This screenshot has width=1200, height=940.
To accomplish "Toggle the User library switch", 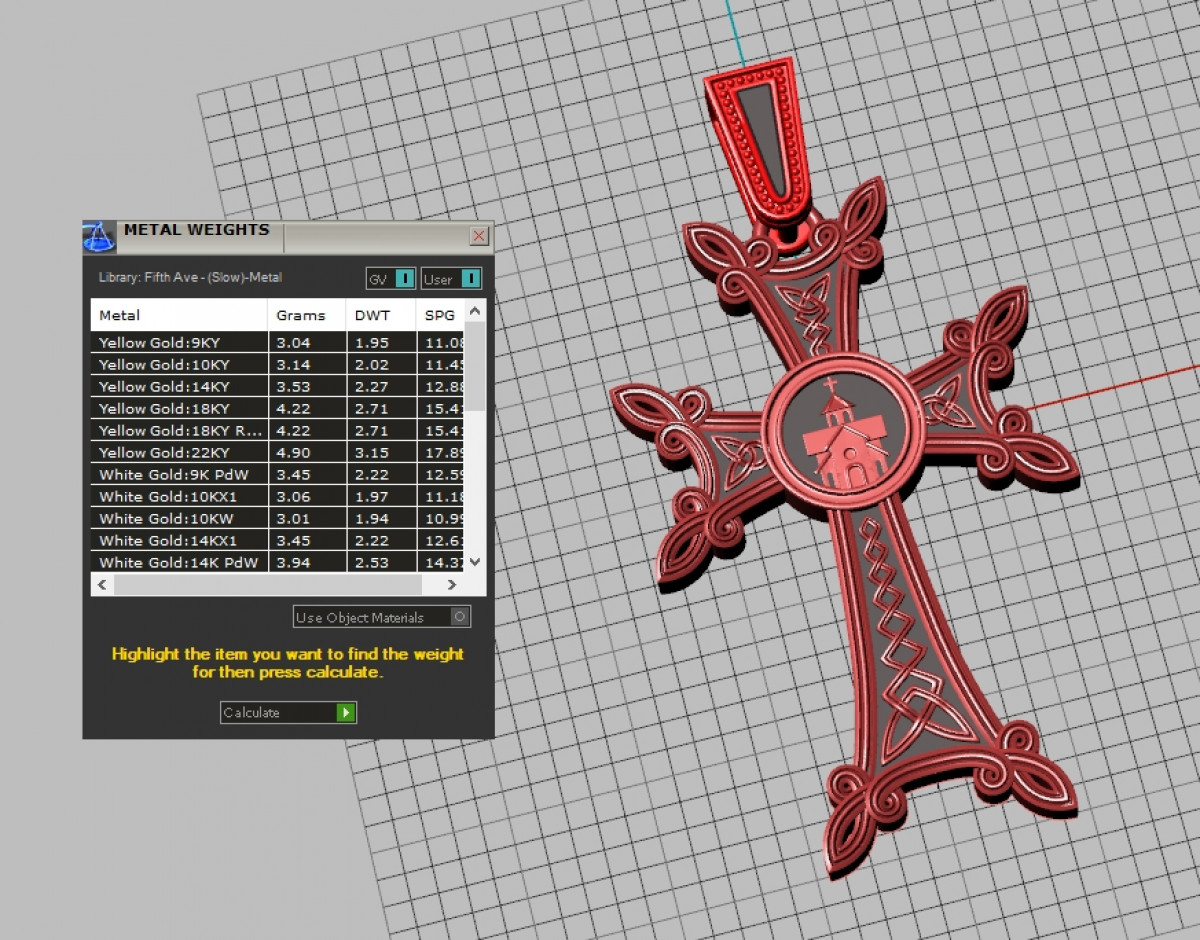I will click(x=470, y=279).
